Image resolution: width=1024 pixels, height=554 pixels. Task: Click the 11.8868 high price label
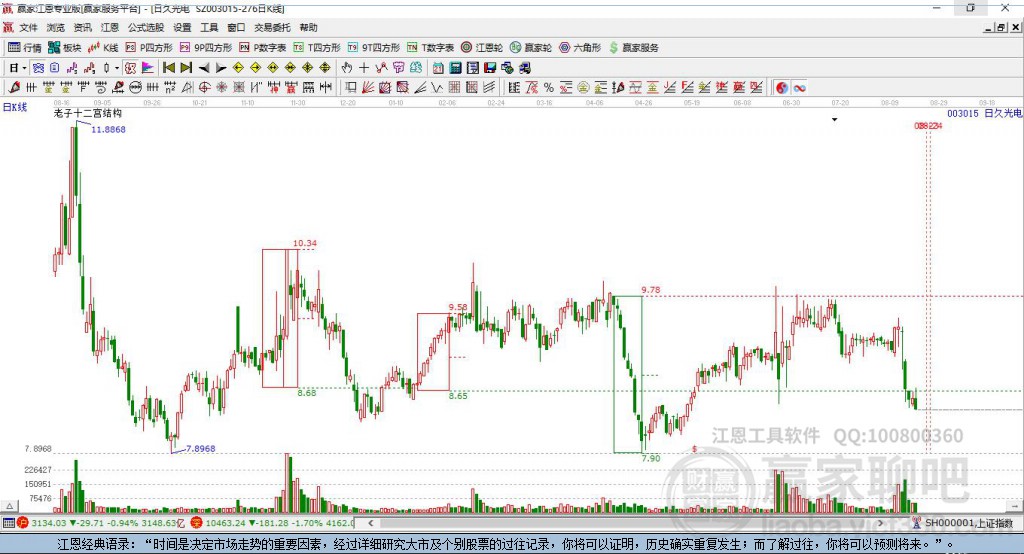pyautogui.click(x=108, y=129)
